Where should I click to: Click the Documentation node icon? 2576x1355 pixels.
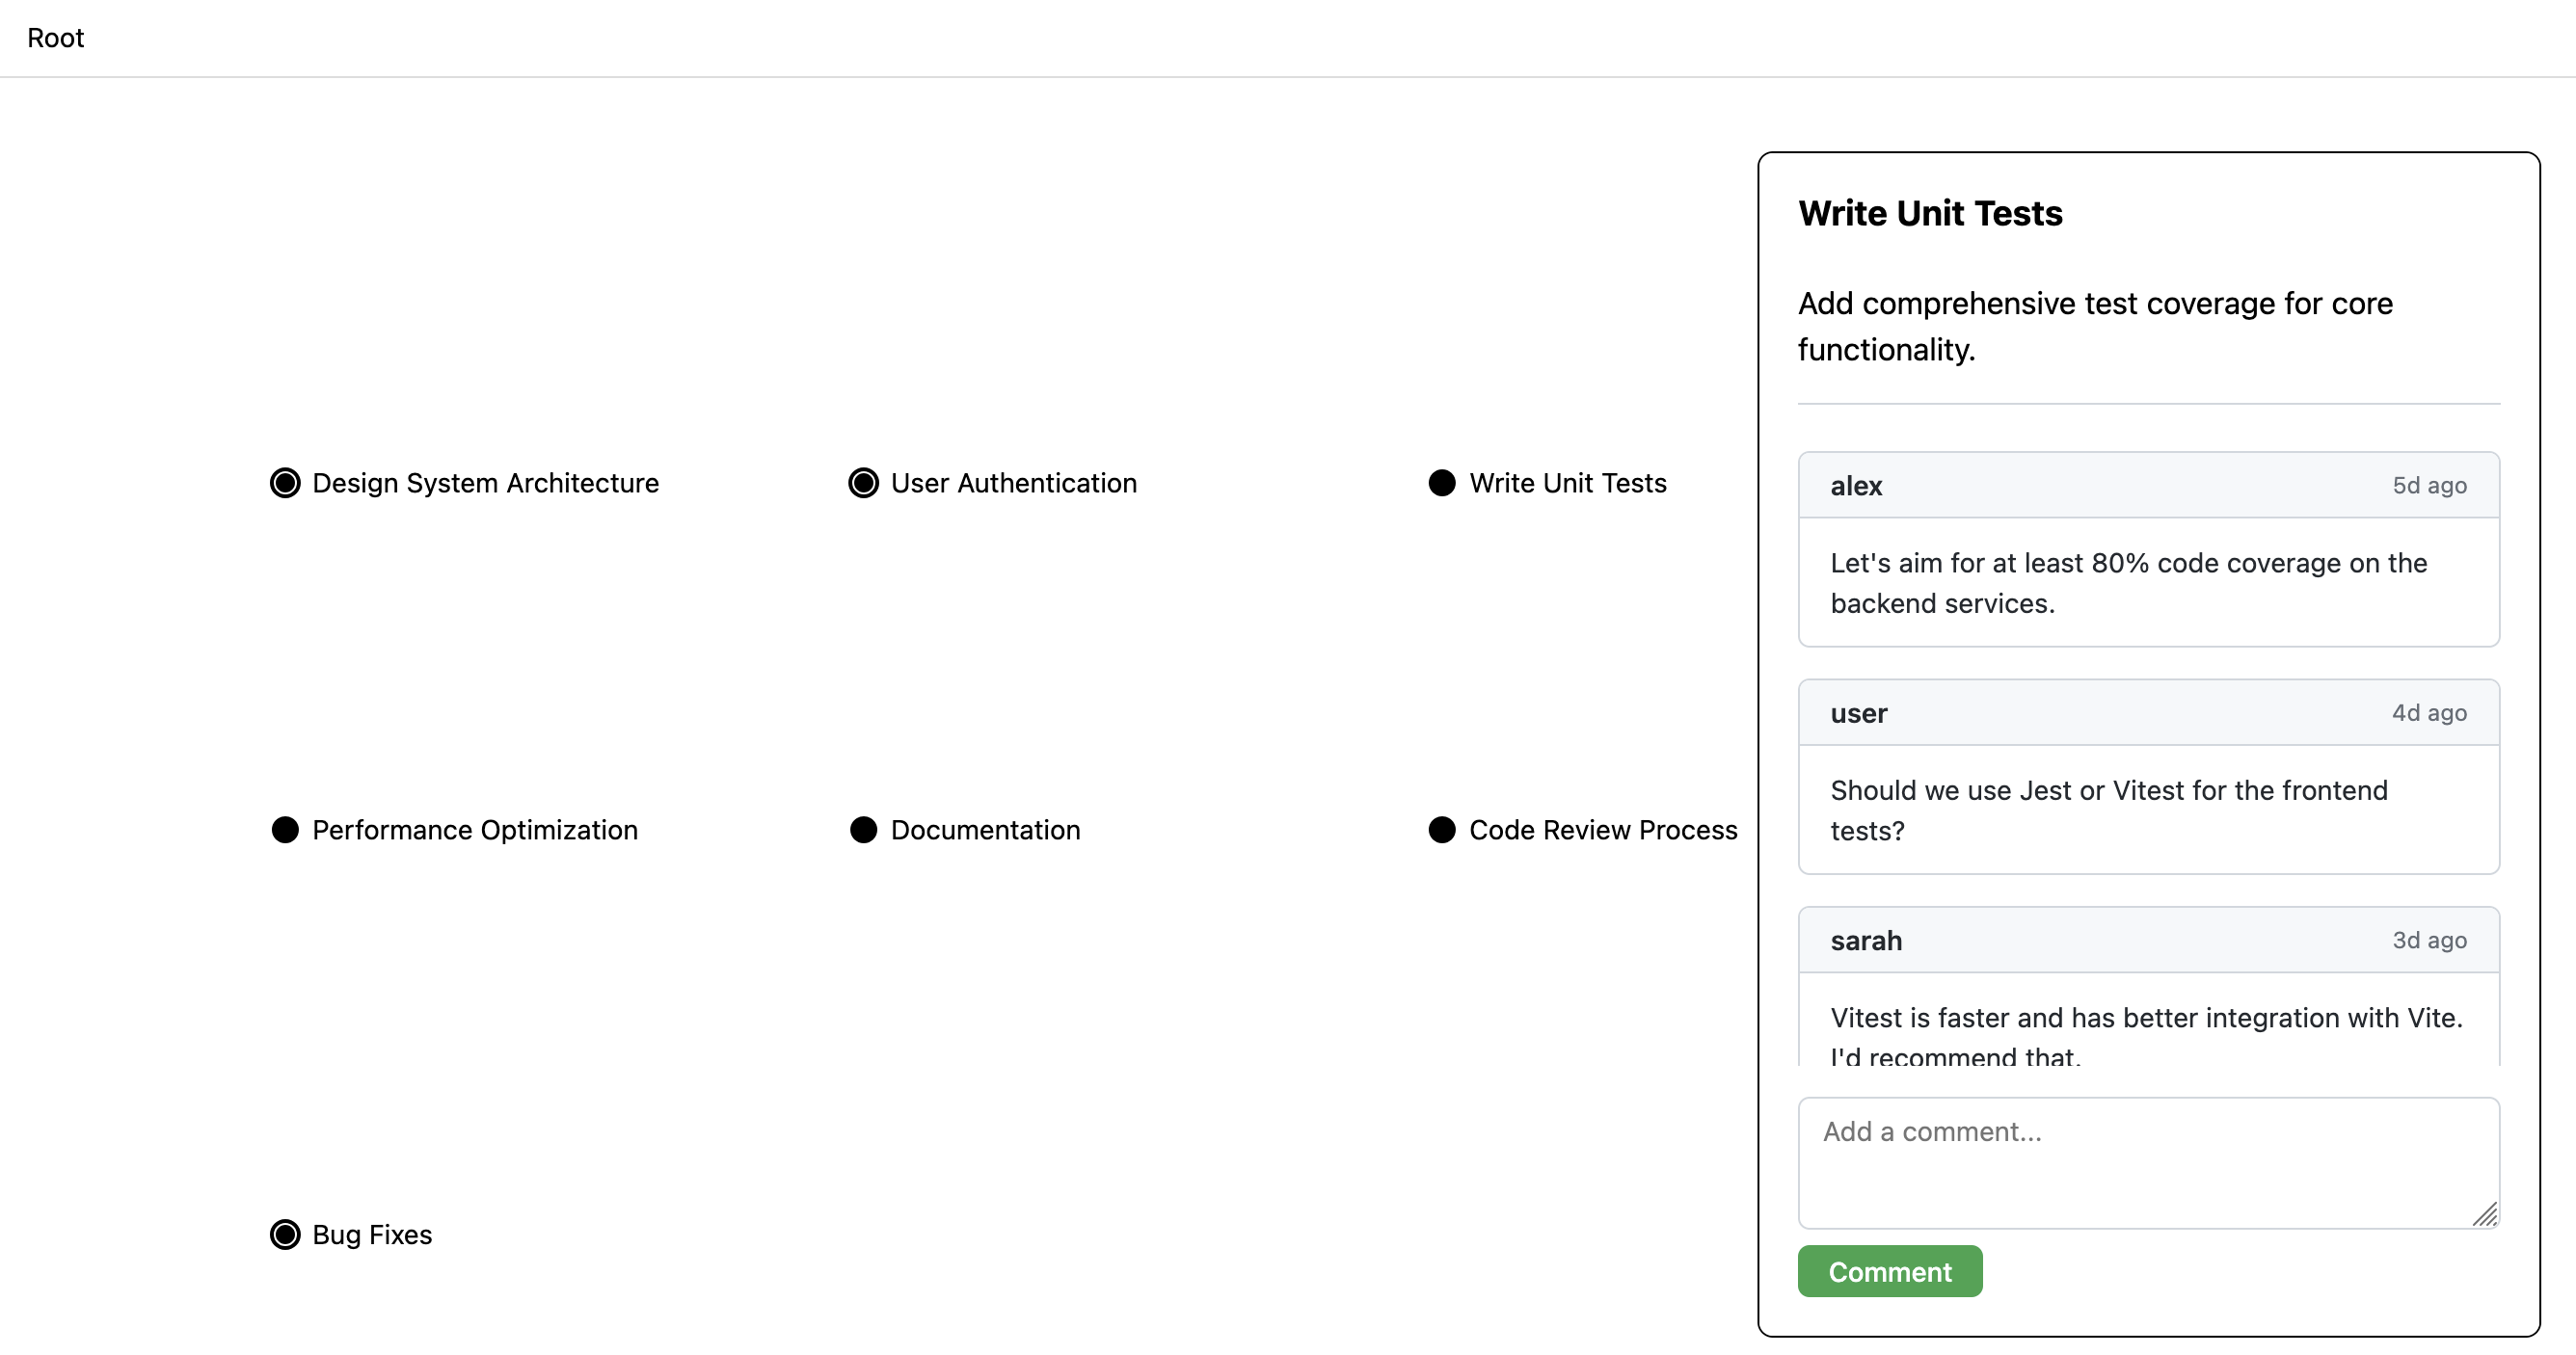click(x=865, y=829)
